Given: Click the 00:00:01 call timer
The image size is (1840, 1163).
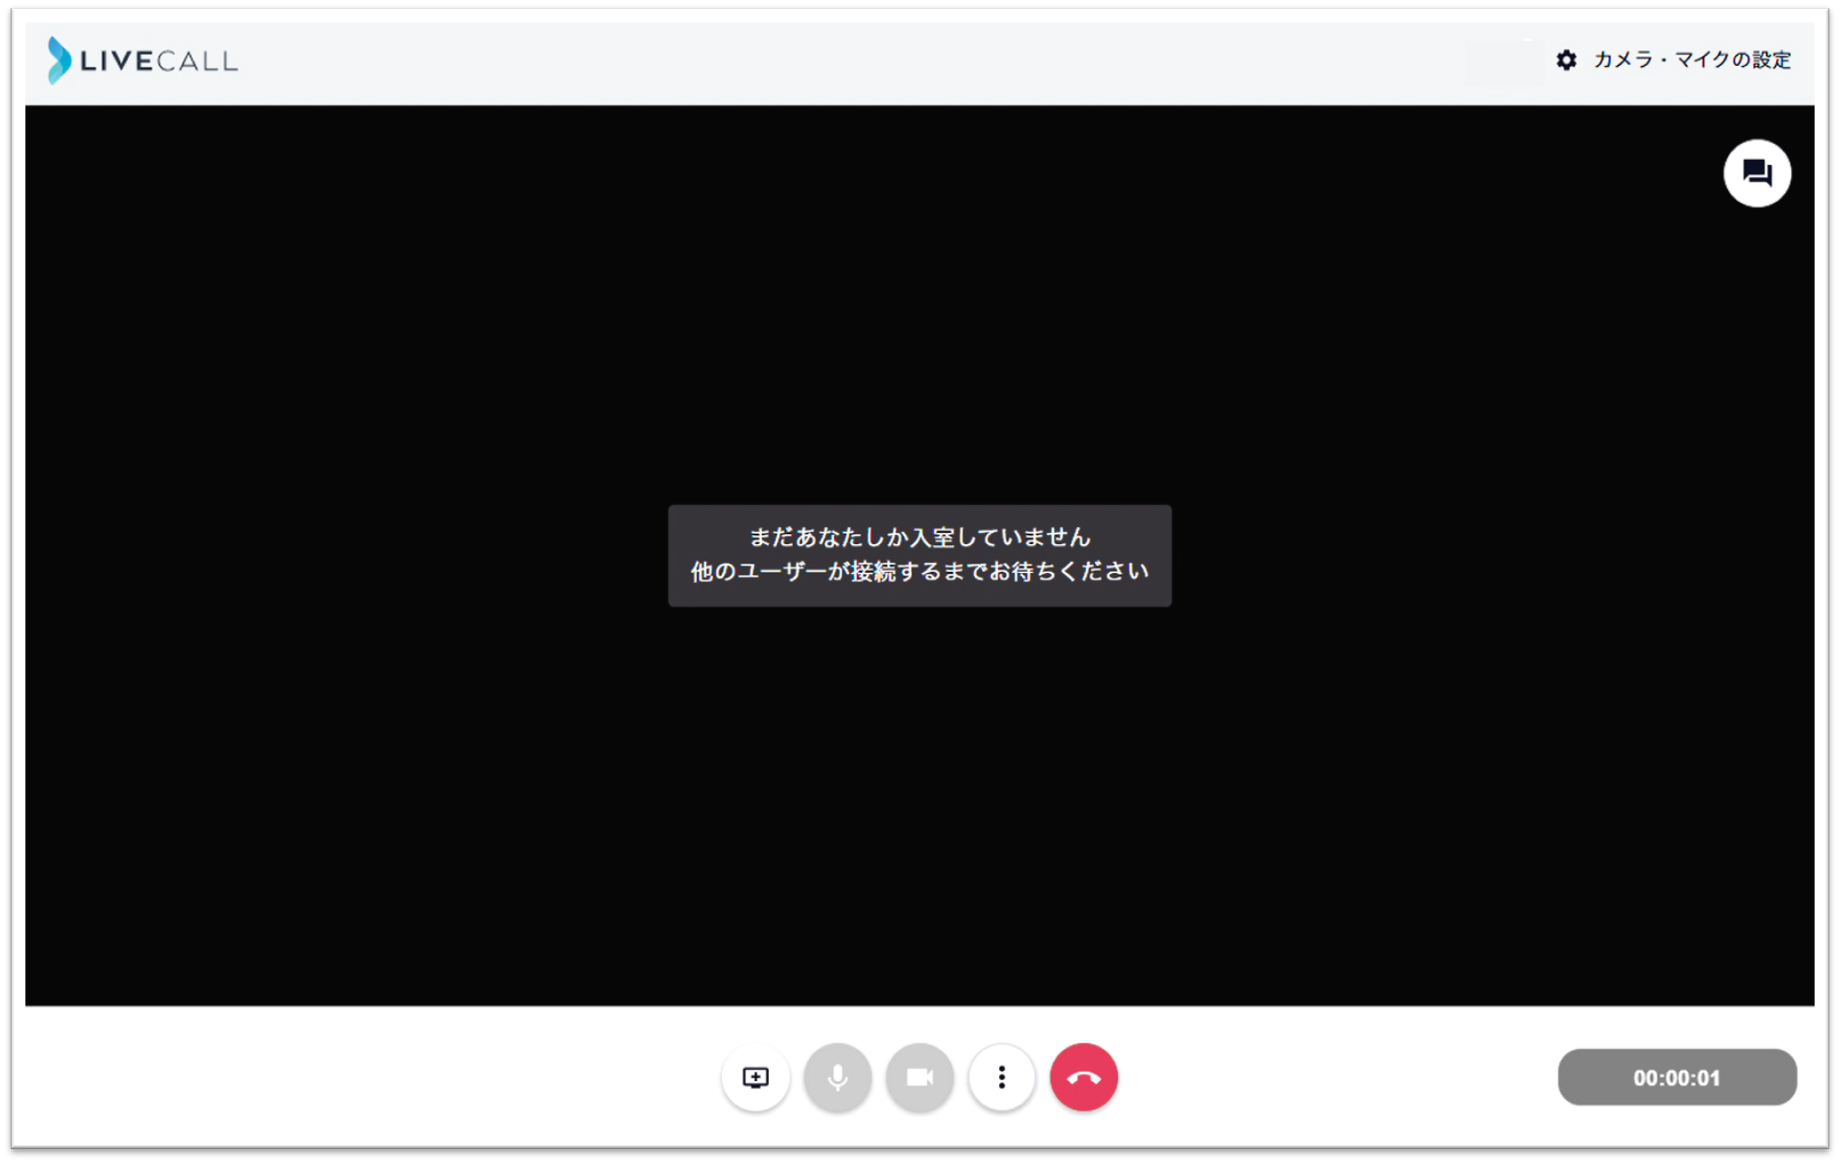Looking at the screenshot, I should (1676, 1077).
